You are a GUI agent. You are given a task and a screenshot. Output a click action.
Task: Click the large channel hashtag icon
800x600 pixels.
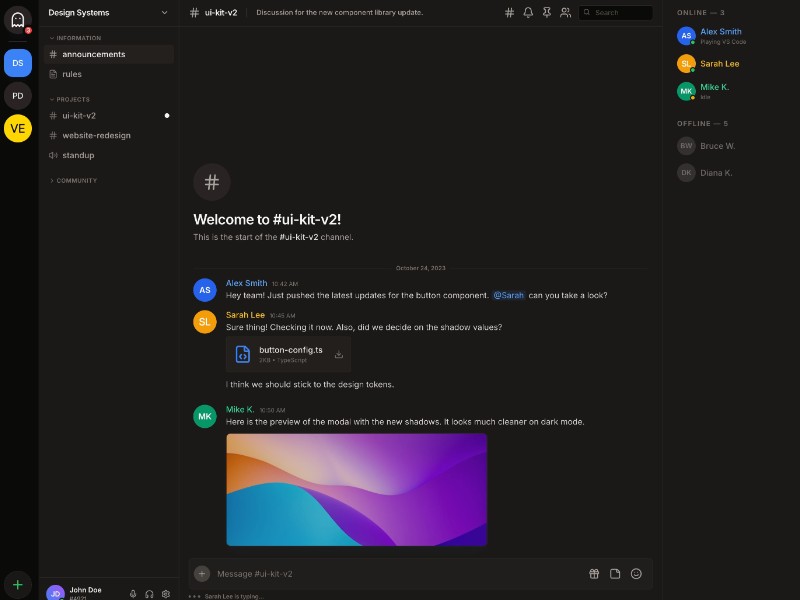[212, 182]
